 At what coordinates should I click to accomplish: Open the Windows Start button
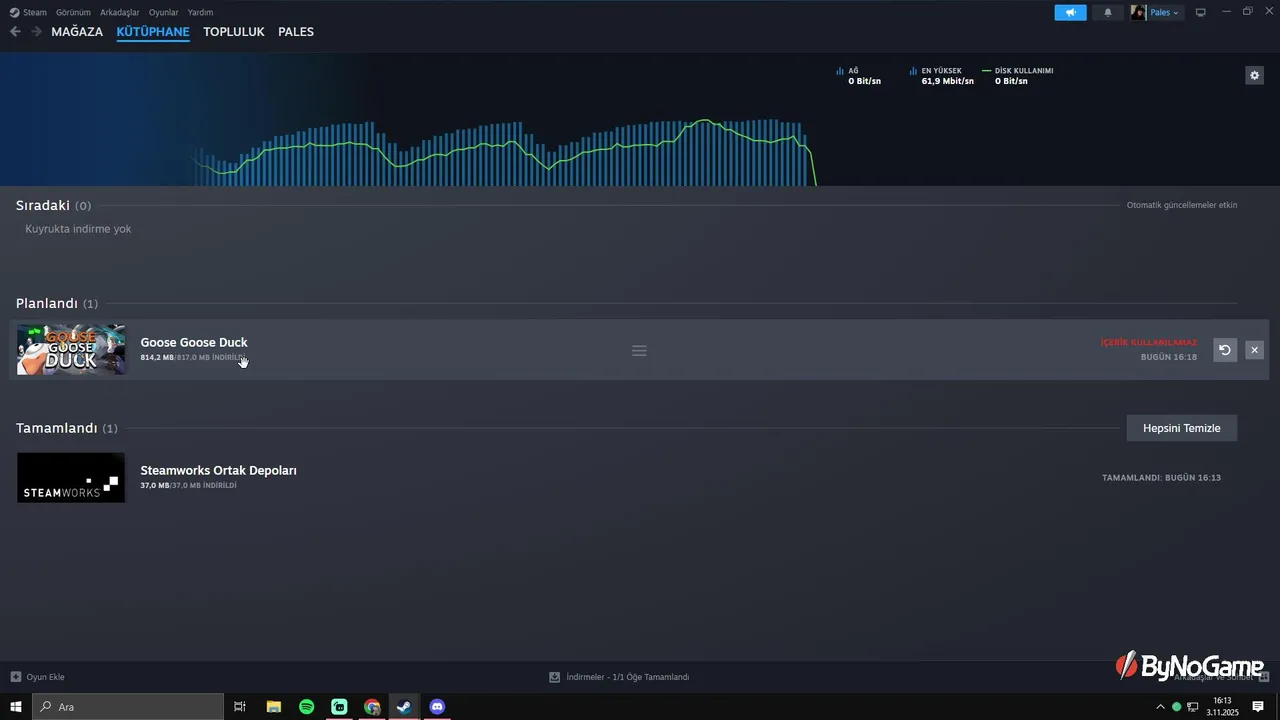(16, 707)
